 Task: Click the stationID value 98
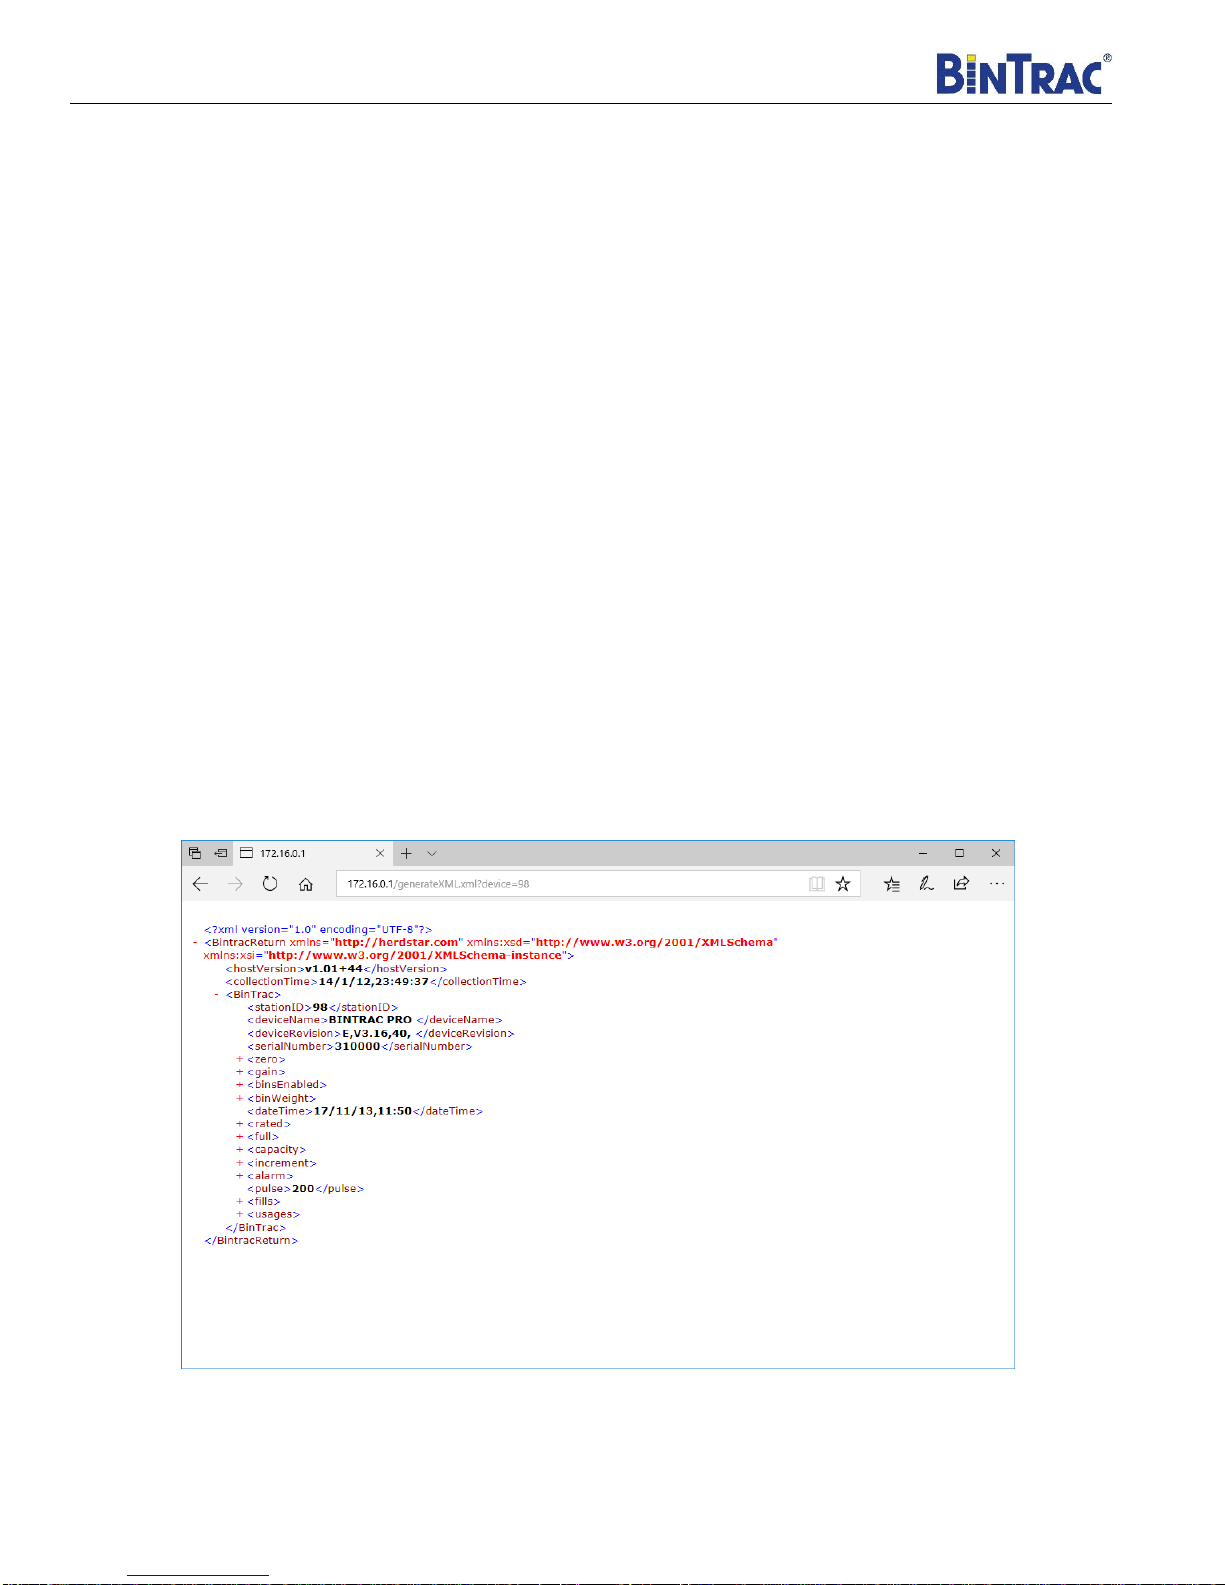pyautogui.click(x=320, y=1008)
